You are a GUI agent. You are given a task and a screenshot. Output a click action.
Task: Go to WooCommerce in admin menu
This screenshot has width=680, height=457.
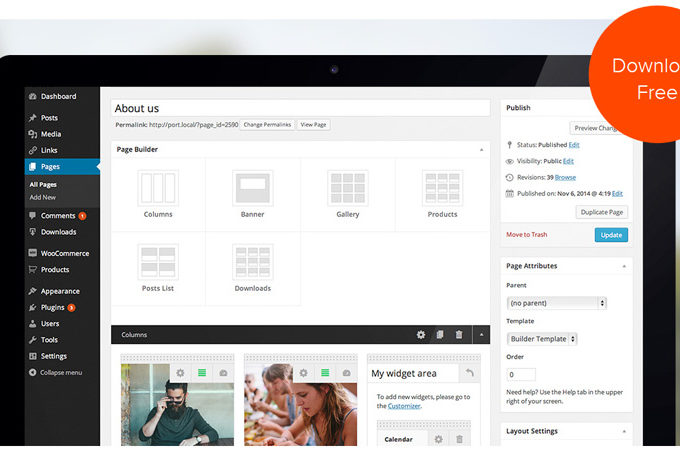click(x=64, y=253)
